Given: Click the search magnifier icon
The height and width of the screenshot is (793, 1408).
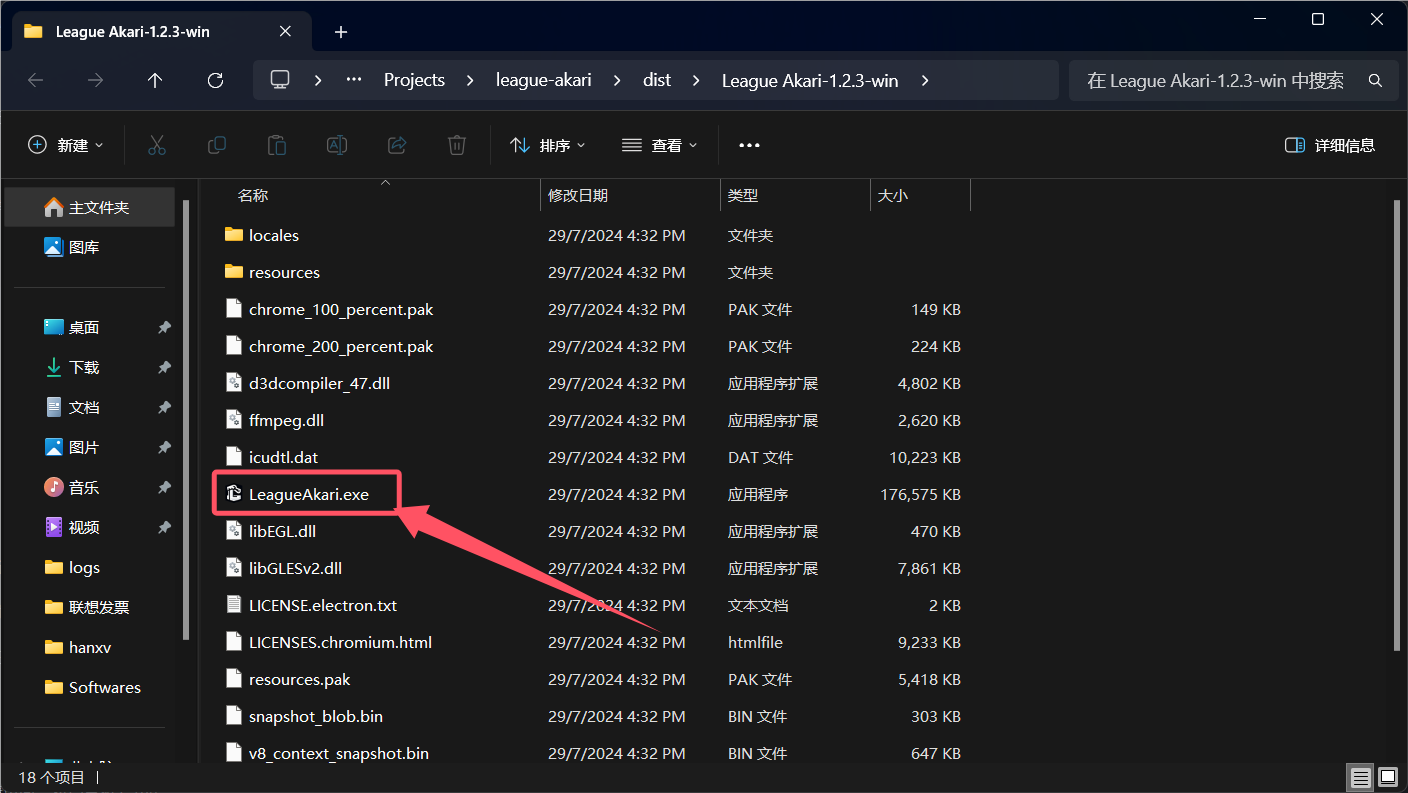Looking at the screenshot, I should (1375, 80).
